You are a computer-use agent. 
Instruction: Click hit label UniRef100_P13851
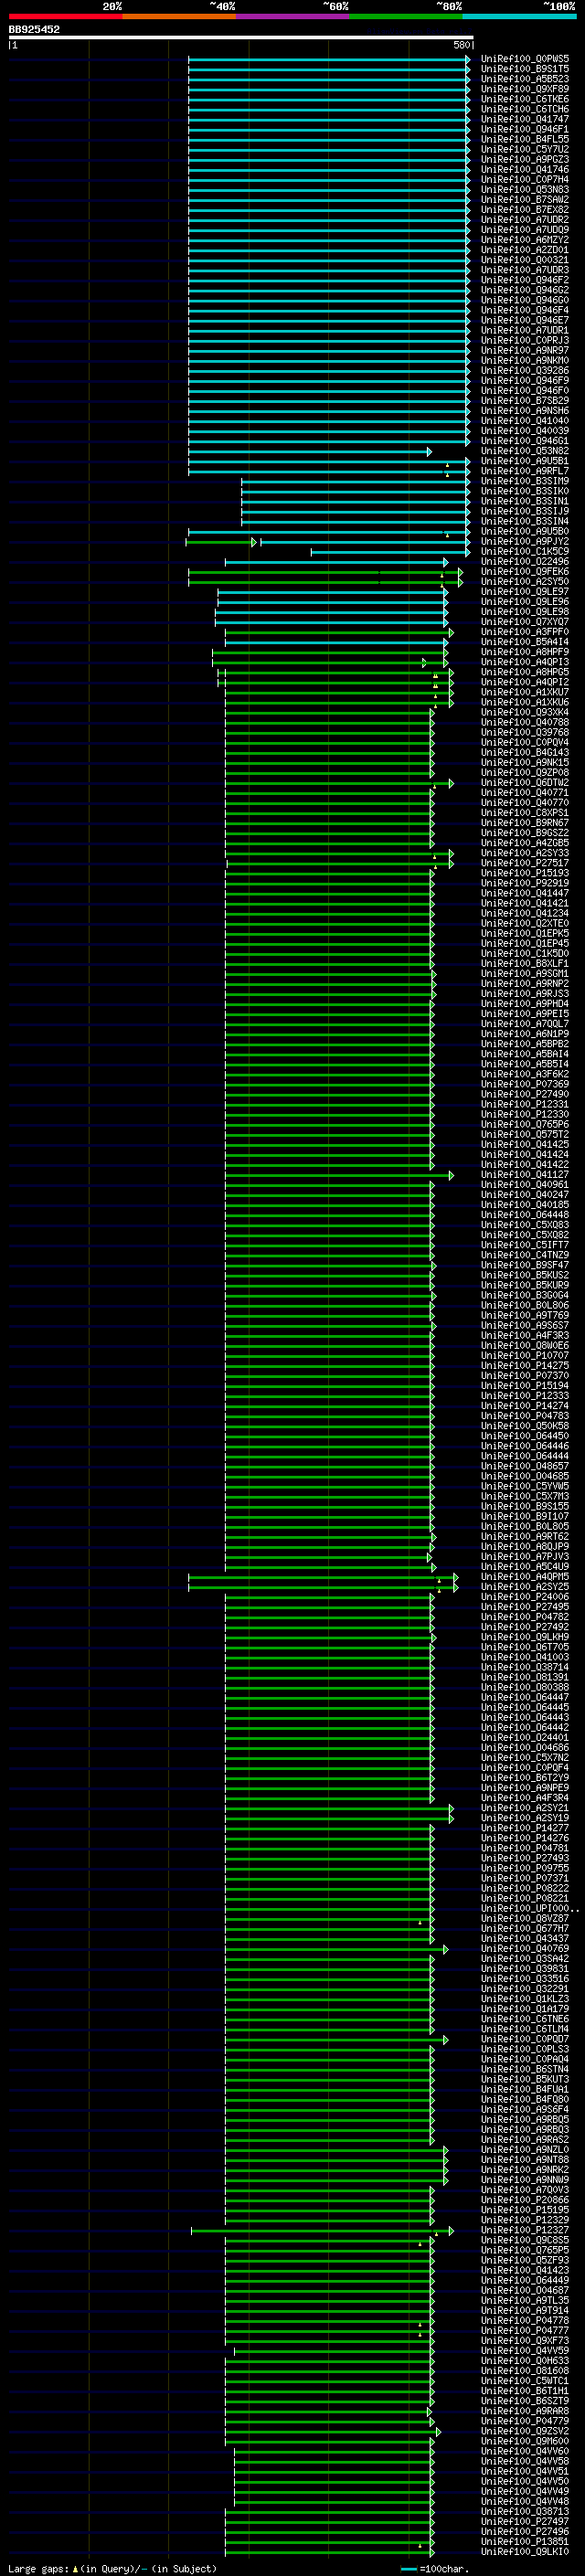pos(524,2541)
